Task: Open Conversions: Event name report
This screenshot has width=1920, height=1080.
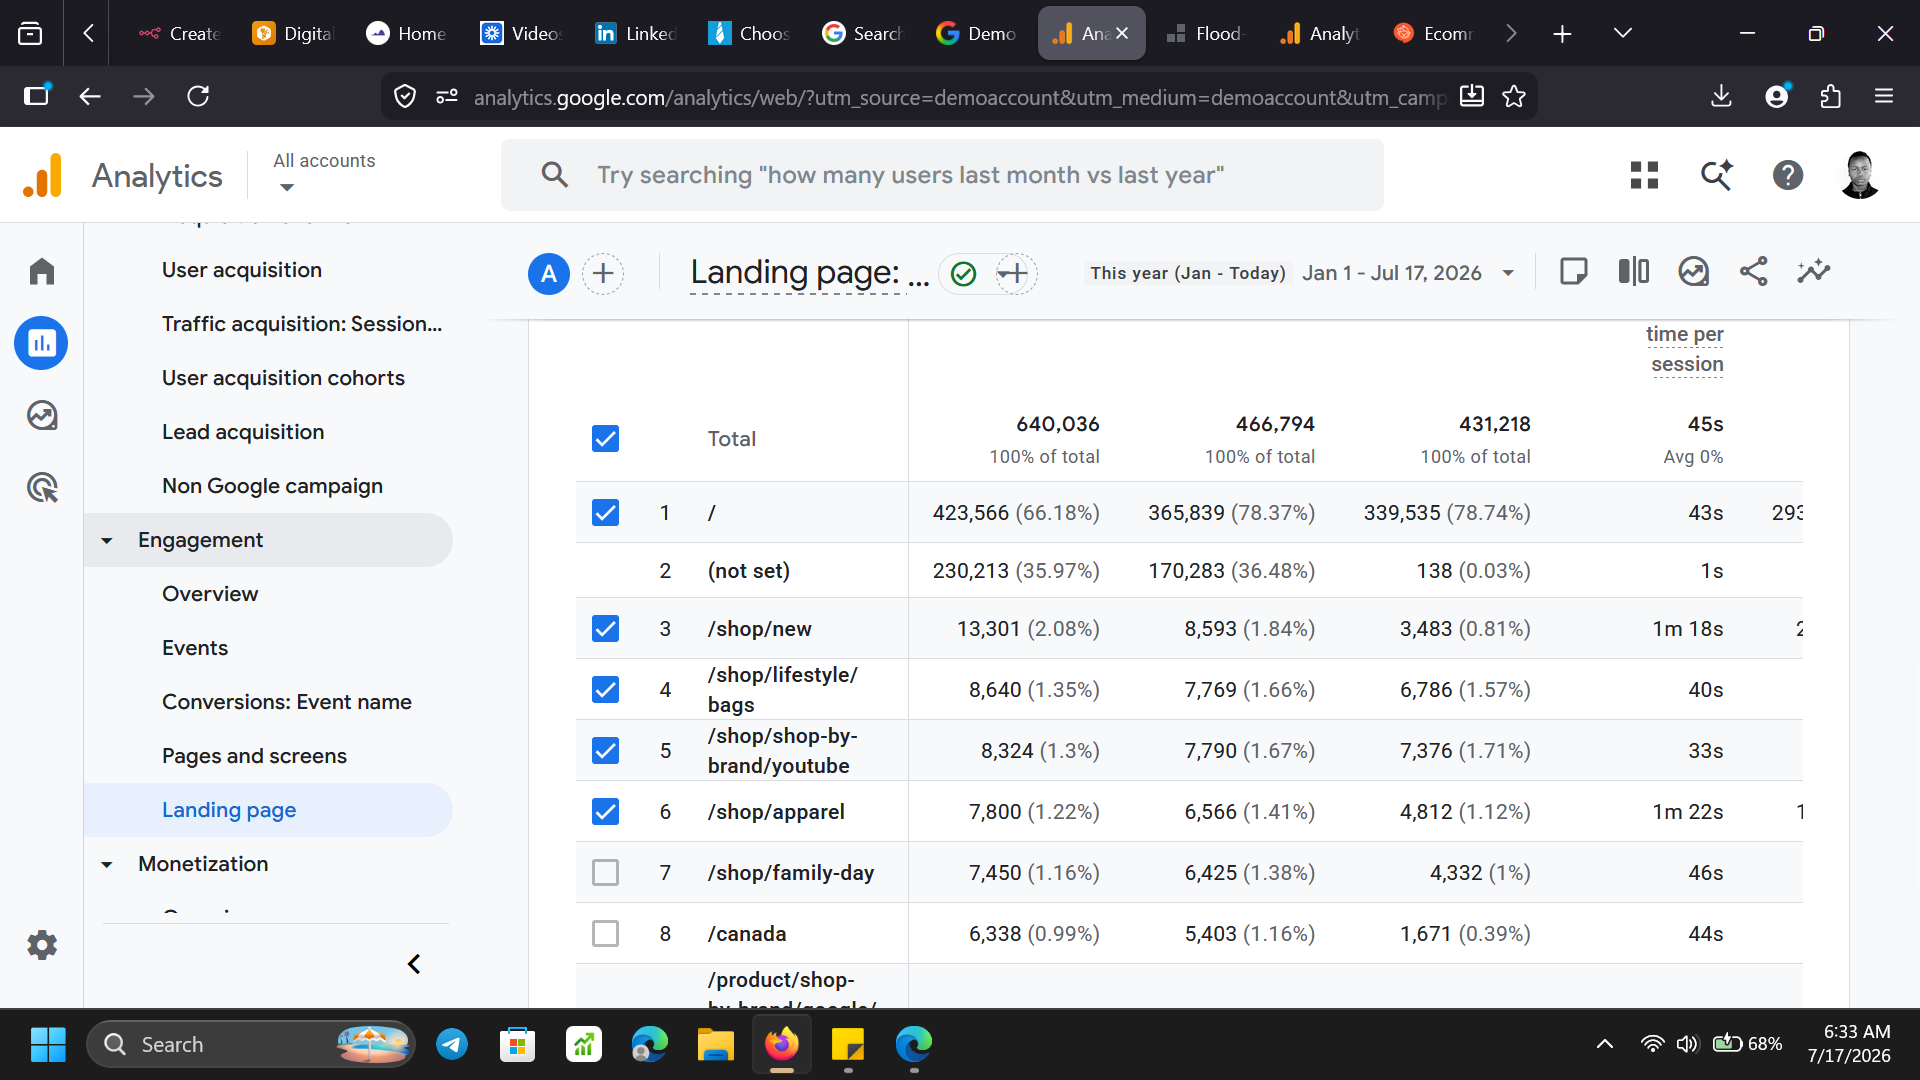Action: (x=287, y=702)
